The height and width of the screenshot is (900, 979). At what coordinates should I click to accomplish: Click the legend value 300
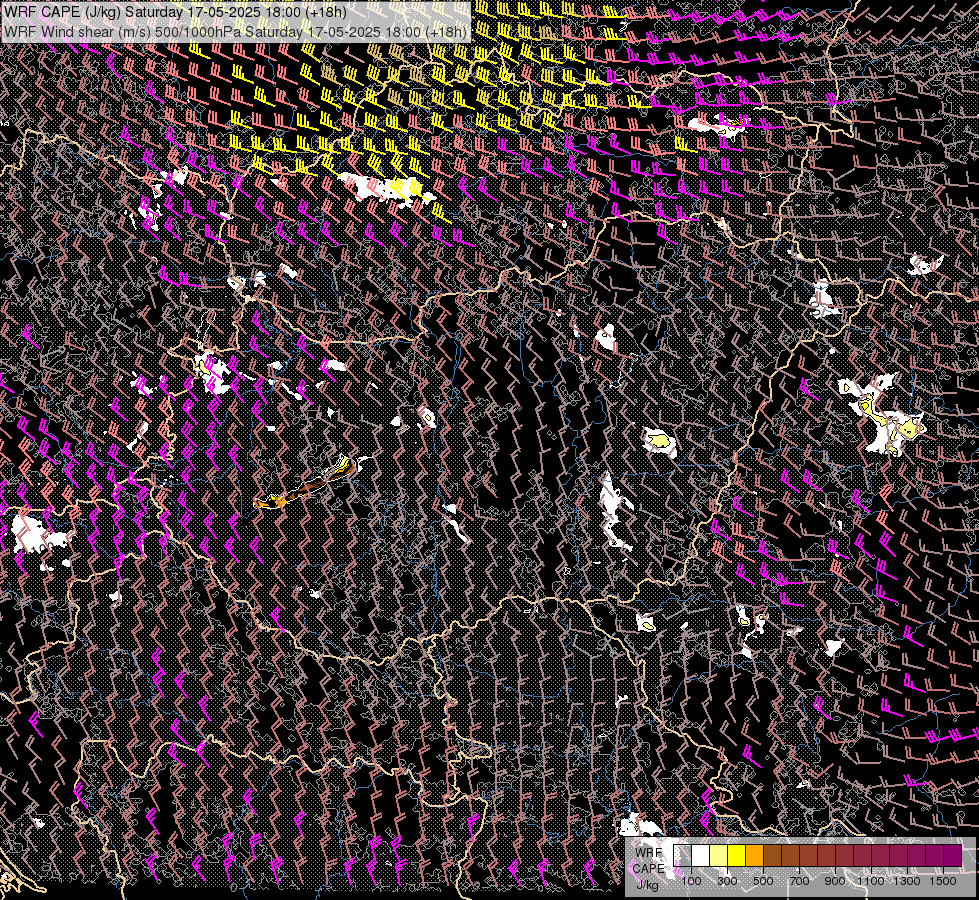[727, 881]
